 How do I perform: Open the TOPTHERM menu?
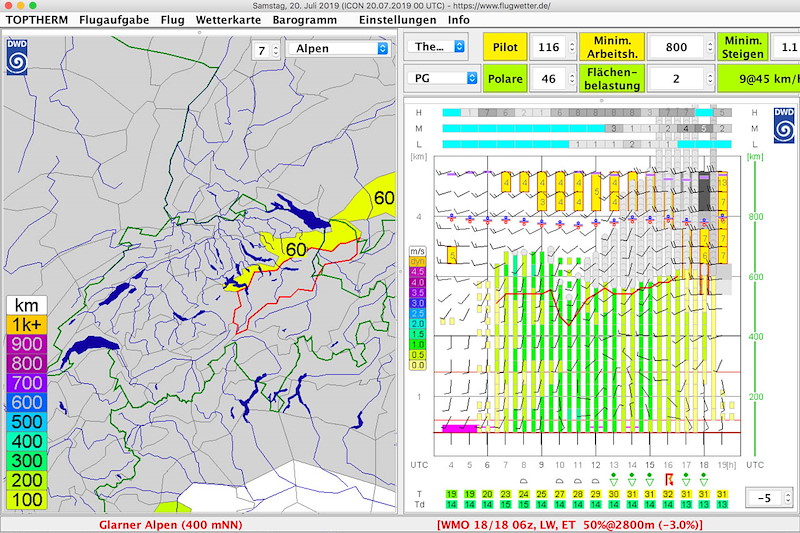(x=37, y=20)
